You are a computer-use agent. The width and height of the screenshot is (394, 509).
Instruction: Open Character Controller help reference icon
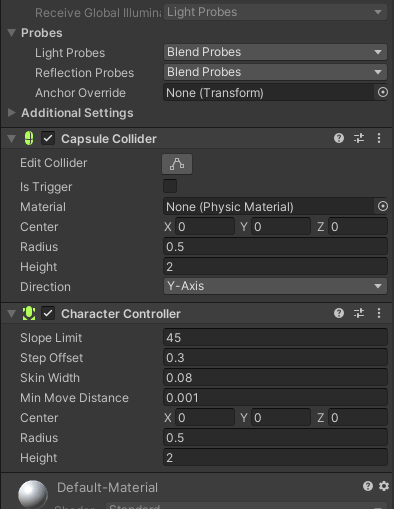(339, 313)
